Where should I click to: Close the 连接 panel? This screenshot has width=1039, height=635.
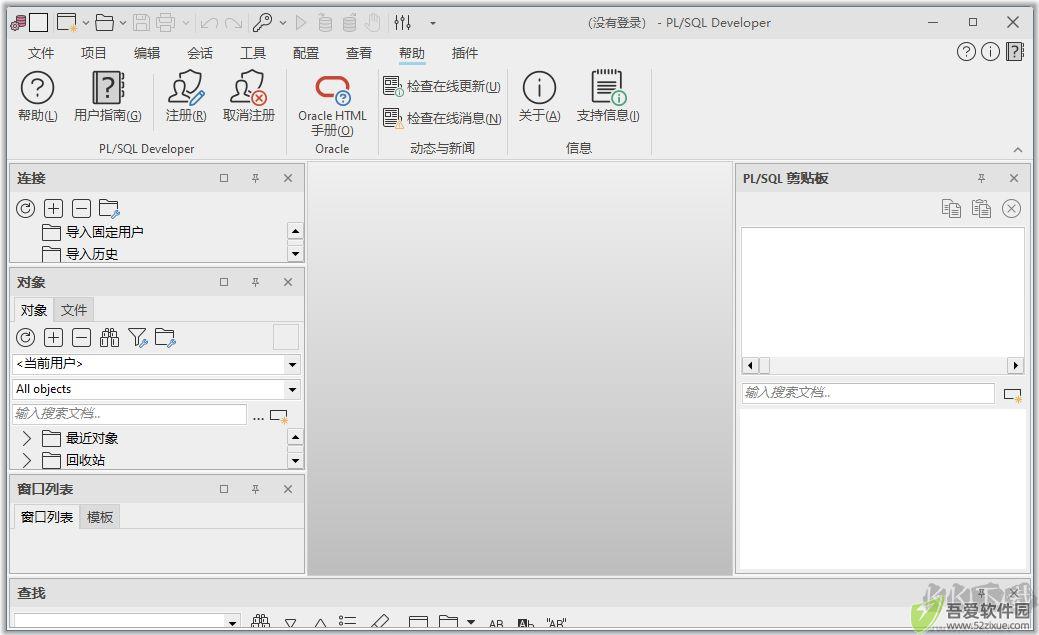point(288,178)
